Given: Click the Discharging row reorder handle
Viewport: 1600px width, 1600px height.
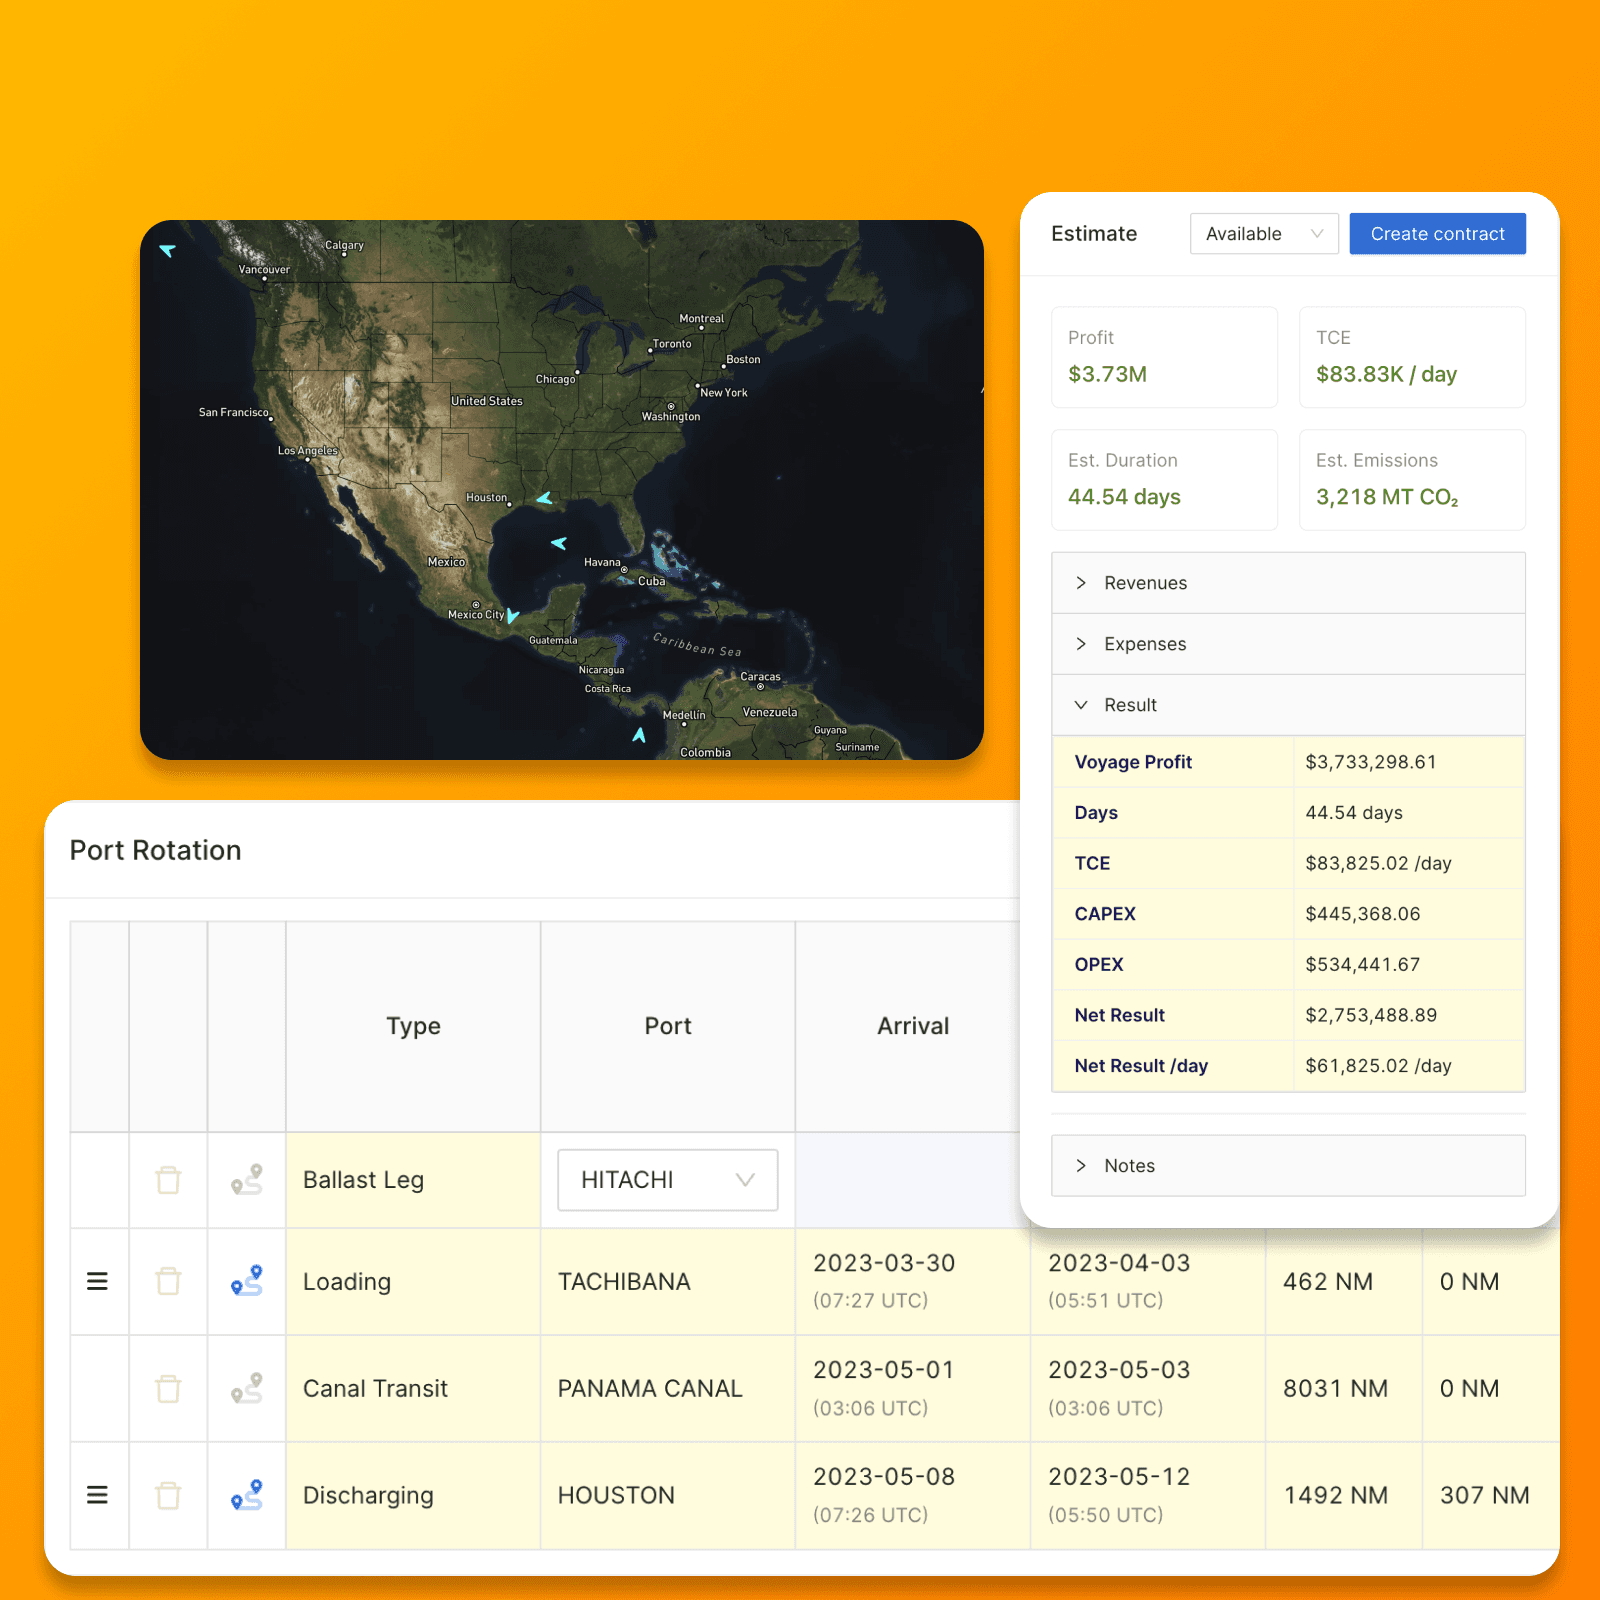Looking at the screenshot, I should (x=97, y=1495).
